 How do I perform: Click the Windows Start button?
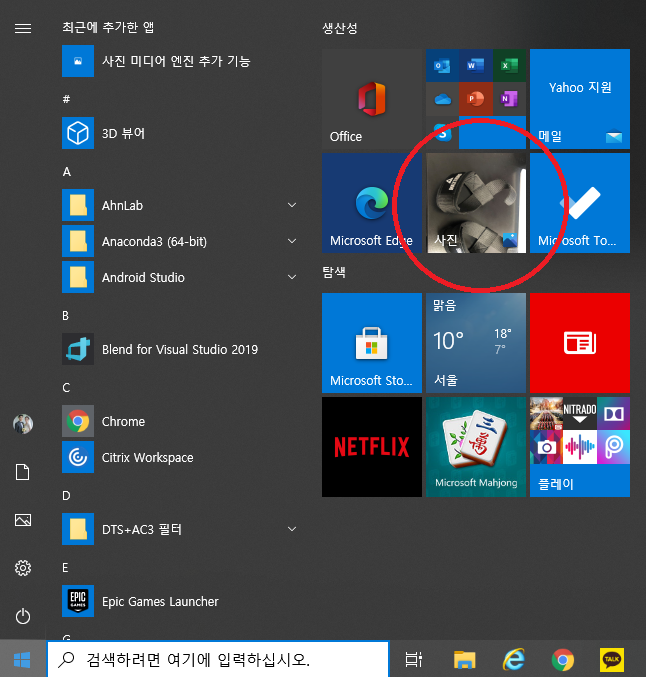click(x=22, y=659)
